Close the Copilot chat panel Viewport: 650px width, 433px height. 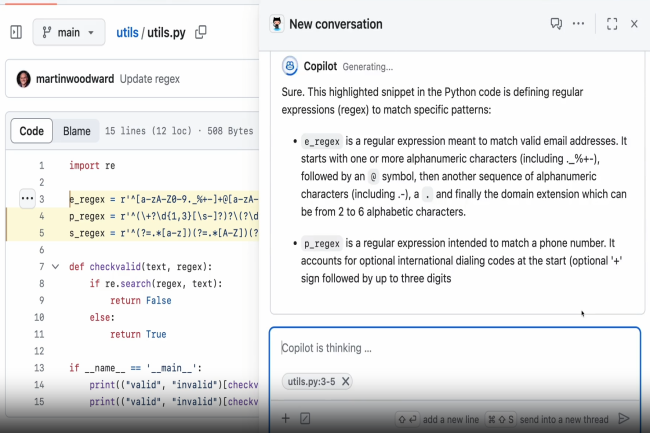click(634, 23)
